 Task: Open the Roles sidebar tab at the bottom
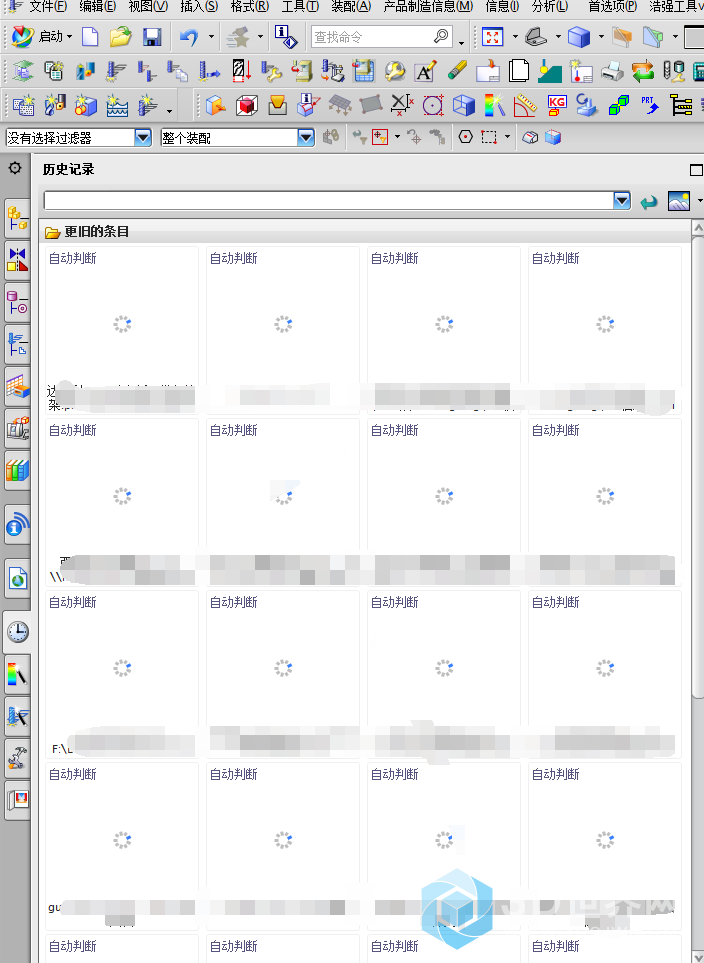[17, 800]
